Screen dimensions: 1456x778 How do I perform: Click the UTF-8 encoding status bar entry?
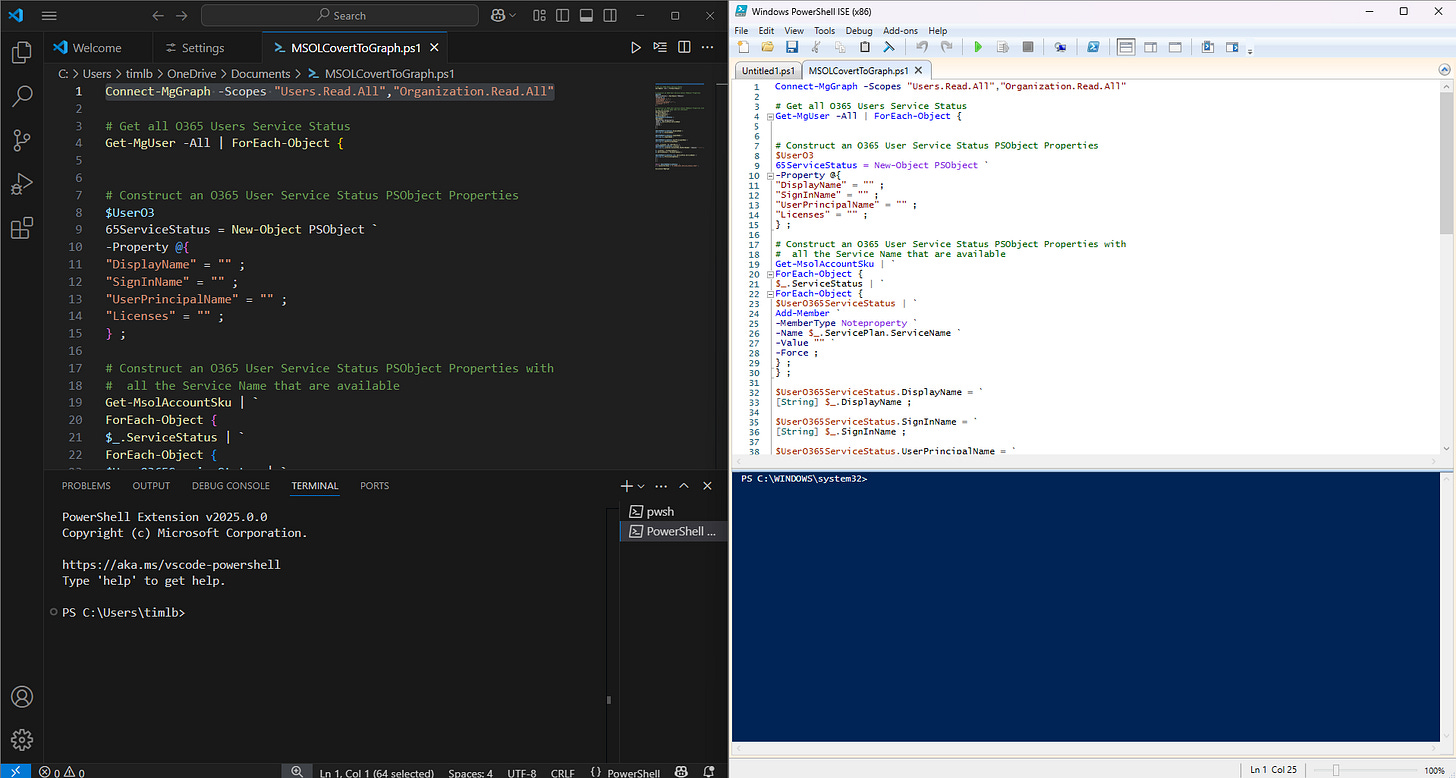click(521, 772)
